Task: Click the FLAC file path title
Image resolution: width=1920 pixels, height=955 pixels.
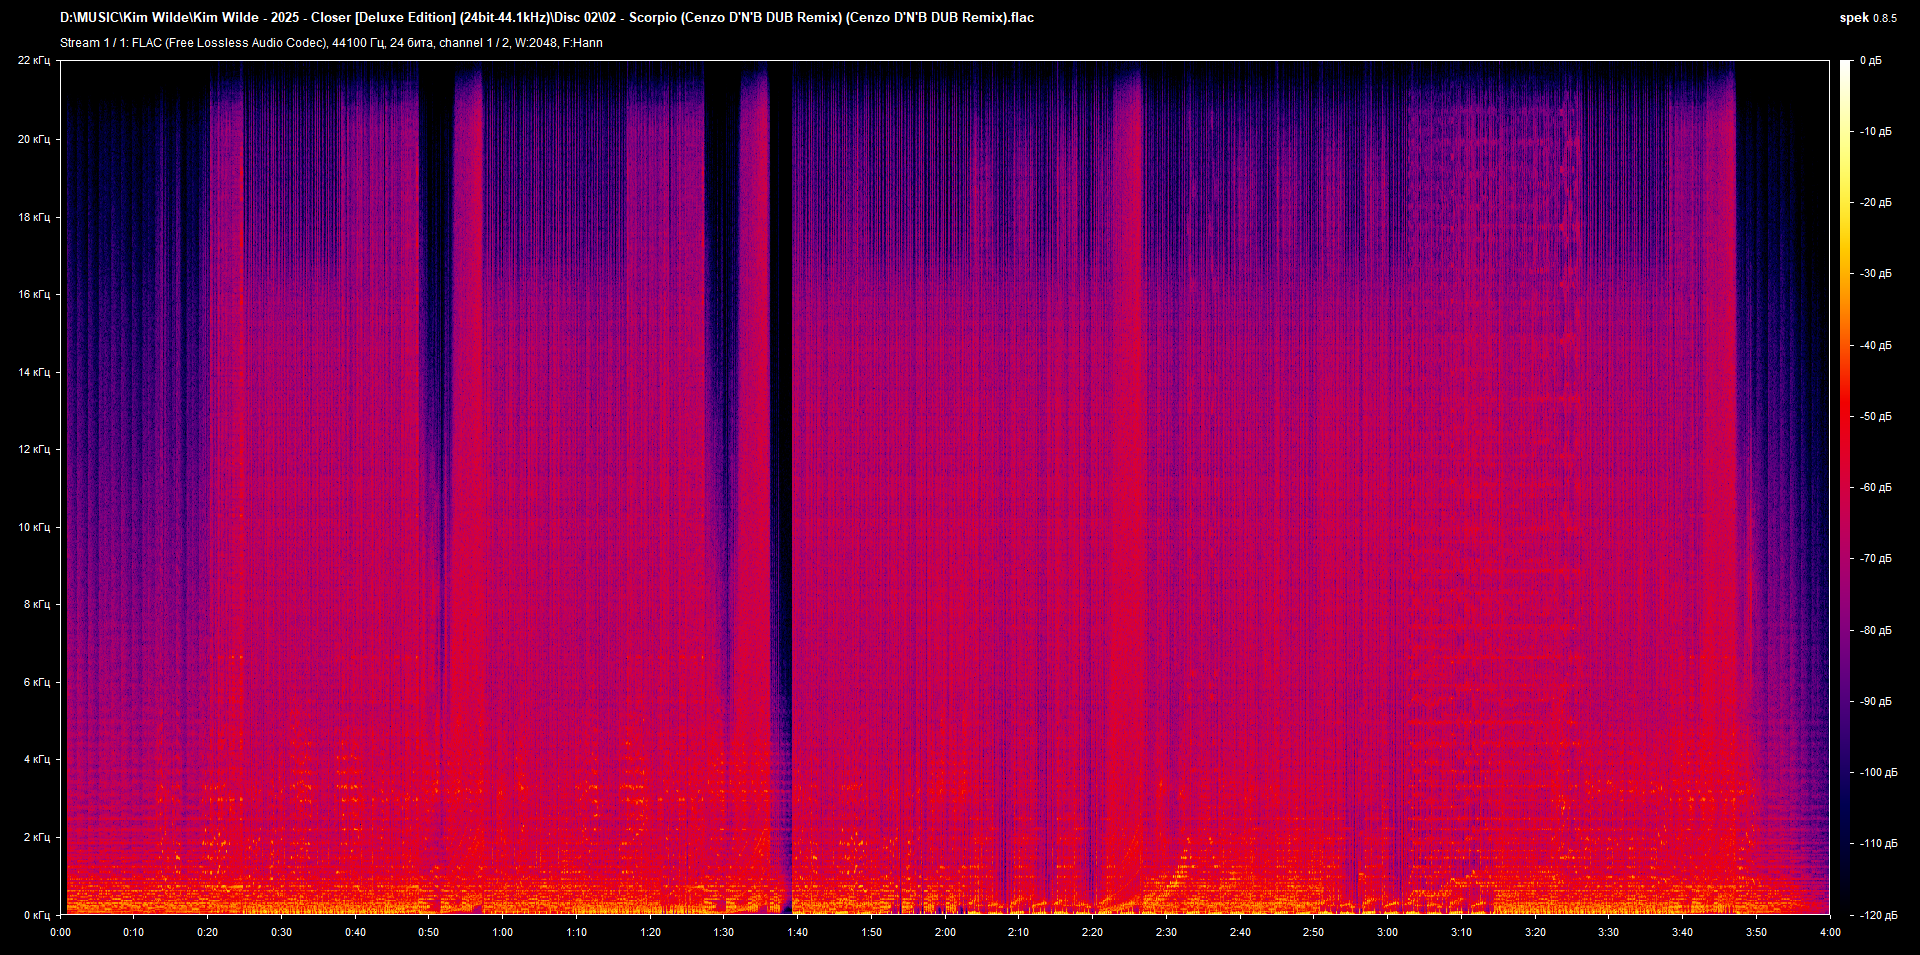Action: pyautogui.click(x=547, y=17)
